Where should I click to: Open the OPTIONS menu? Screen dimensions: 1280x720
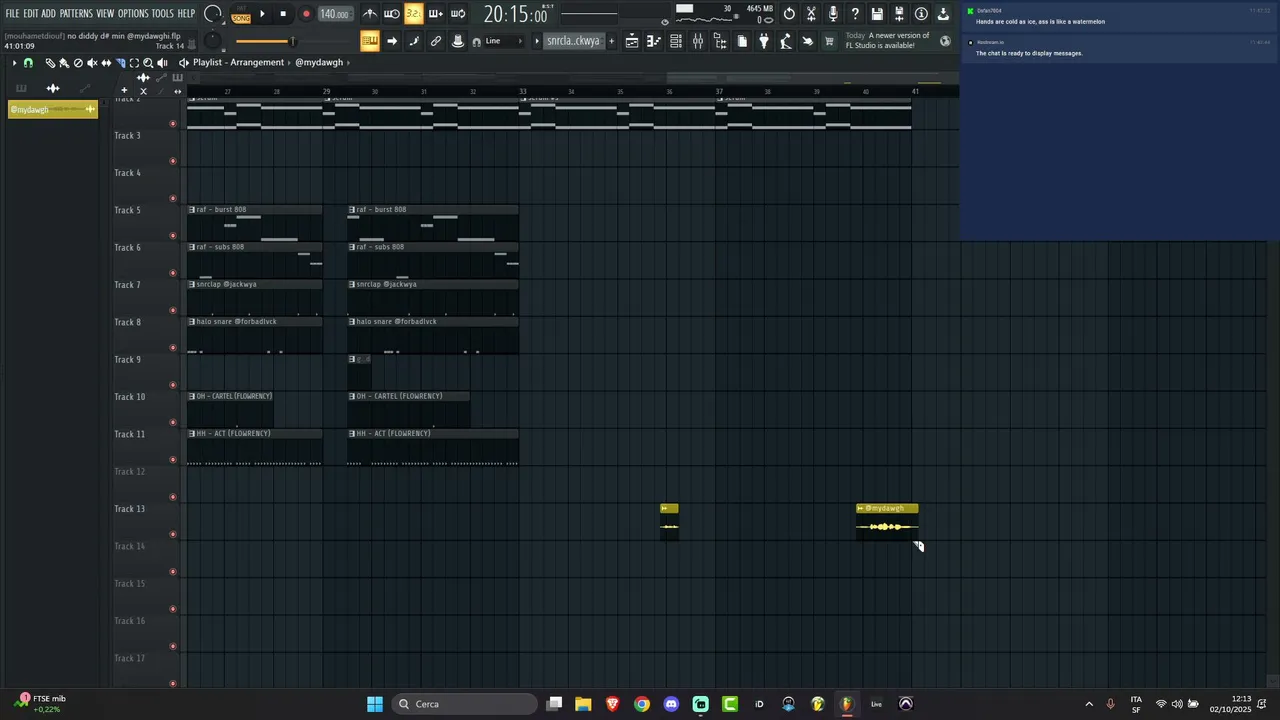point(133,14)
